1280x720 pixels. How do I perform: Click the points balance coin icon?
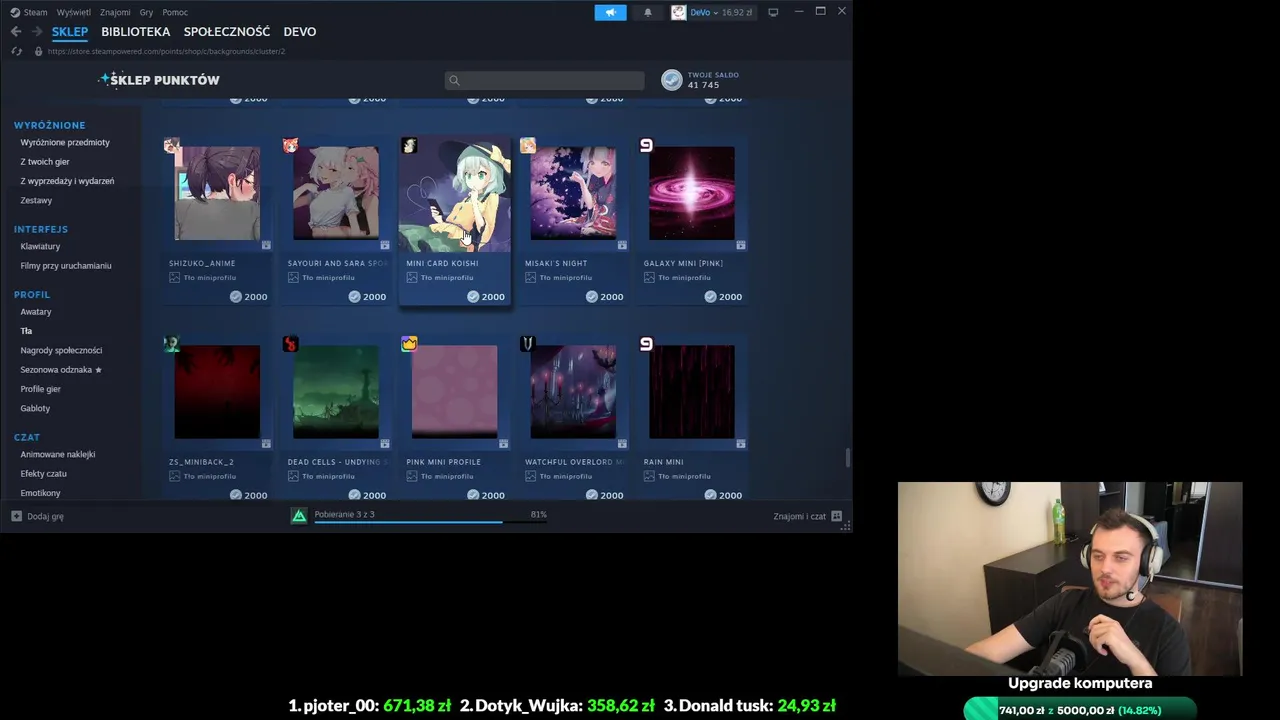pyautogui.click(x=672, y=80)
